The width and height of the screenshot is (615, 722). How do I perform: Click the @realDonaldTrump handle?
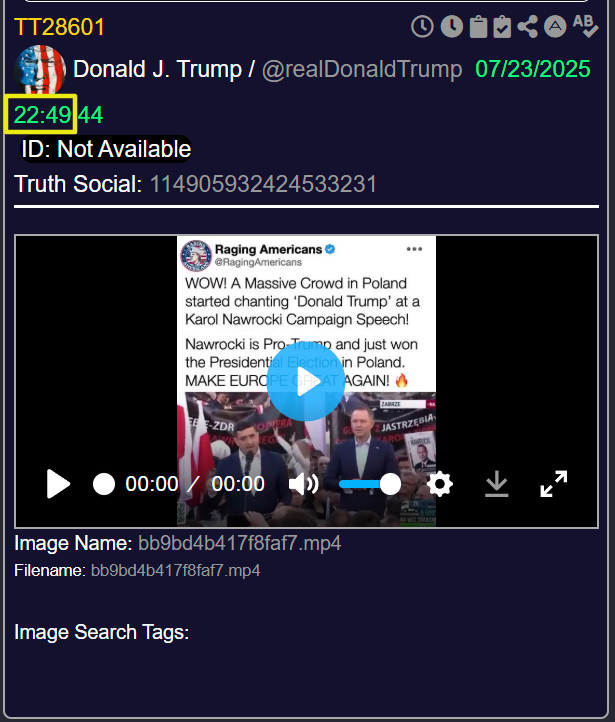pos(362,70)
